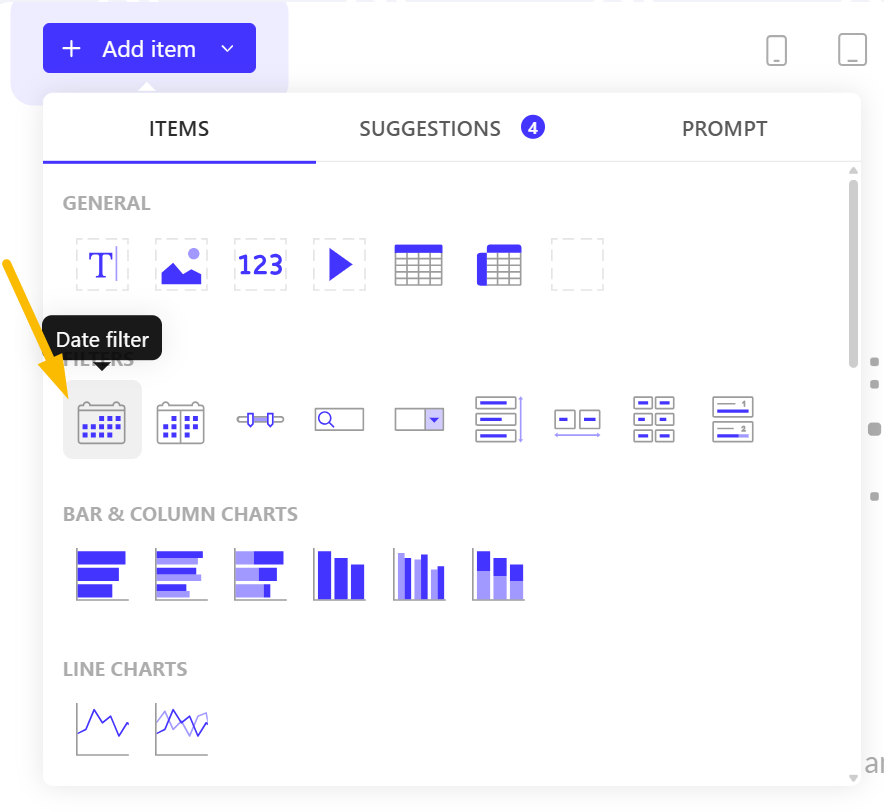
Task: Add a grouped column chart
Action: (419, 575)
